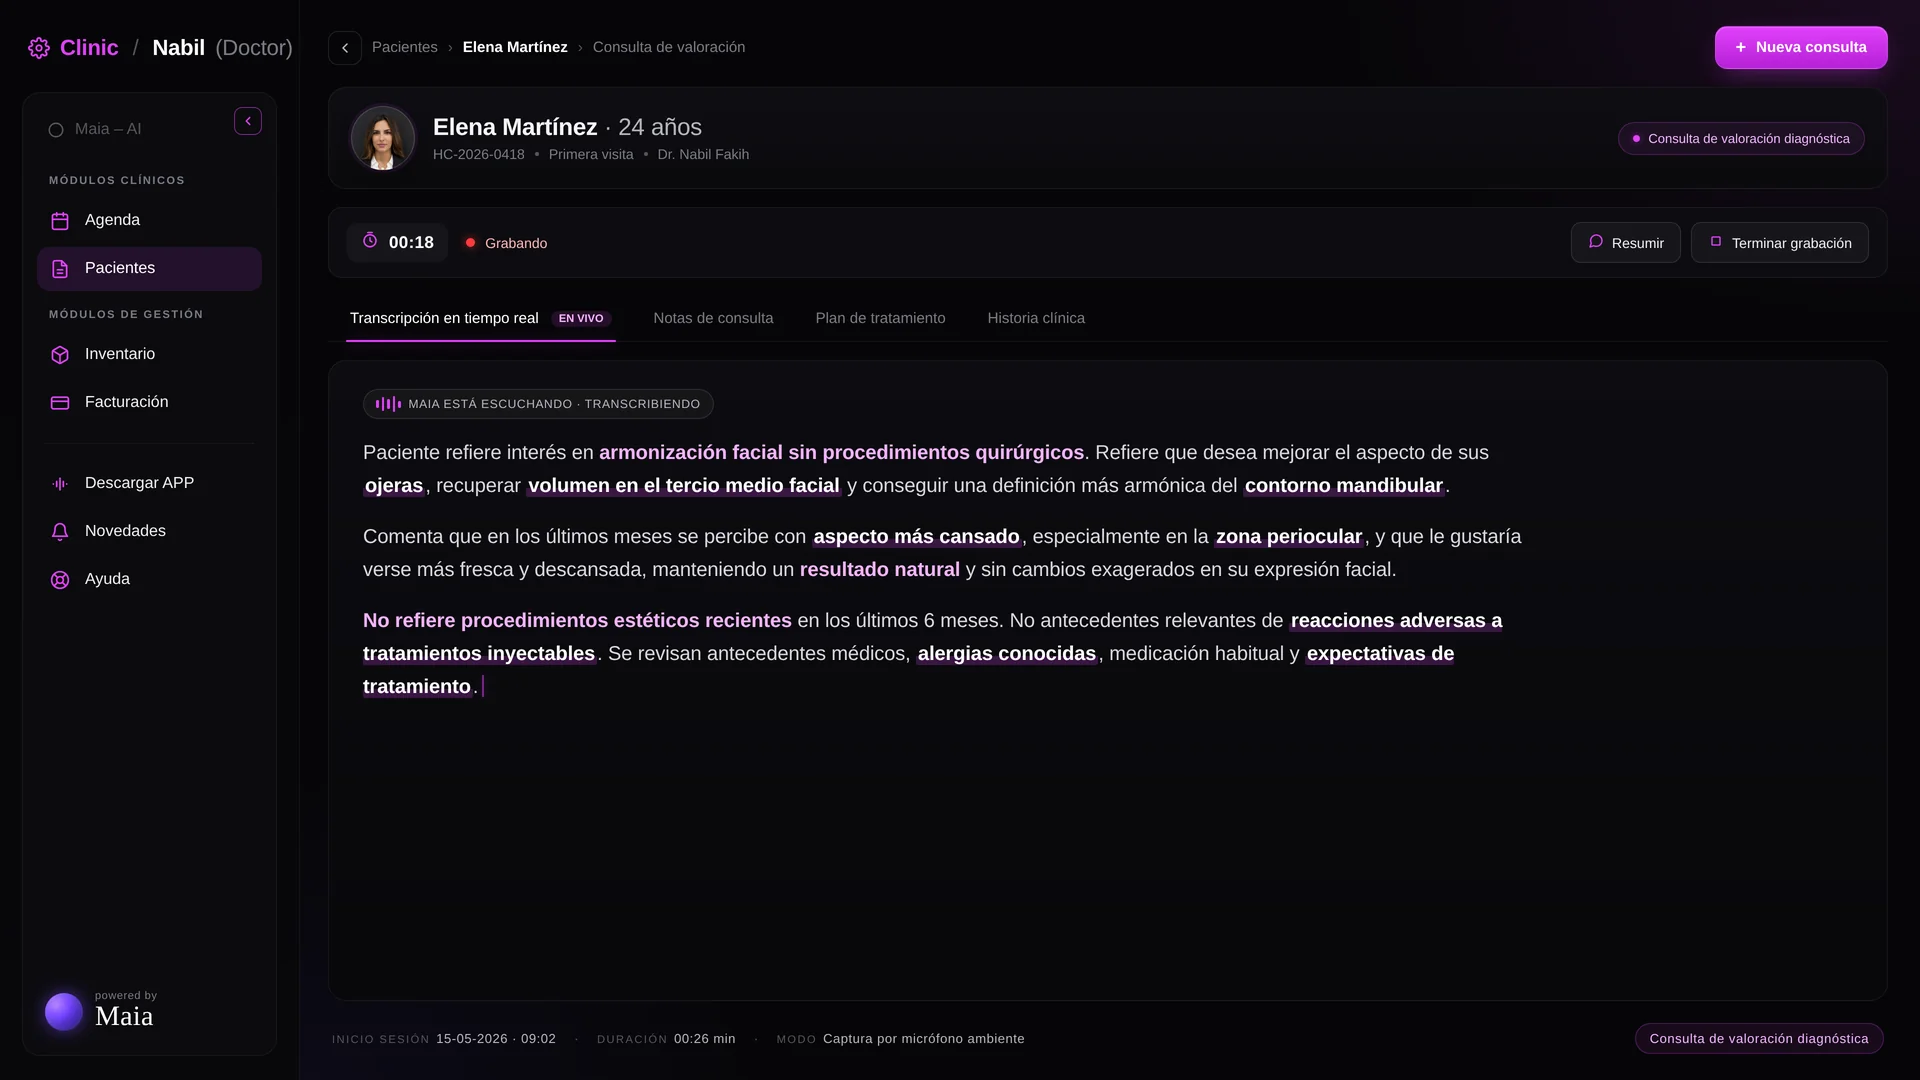Open Agenda calendar icon in sidebar
Image resolution: width=1920 pixels, height=1080 pixels.
pyautogui.click(x=60, y=221)
